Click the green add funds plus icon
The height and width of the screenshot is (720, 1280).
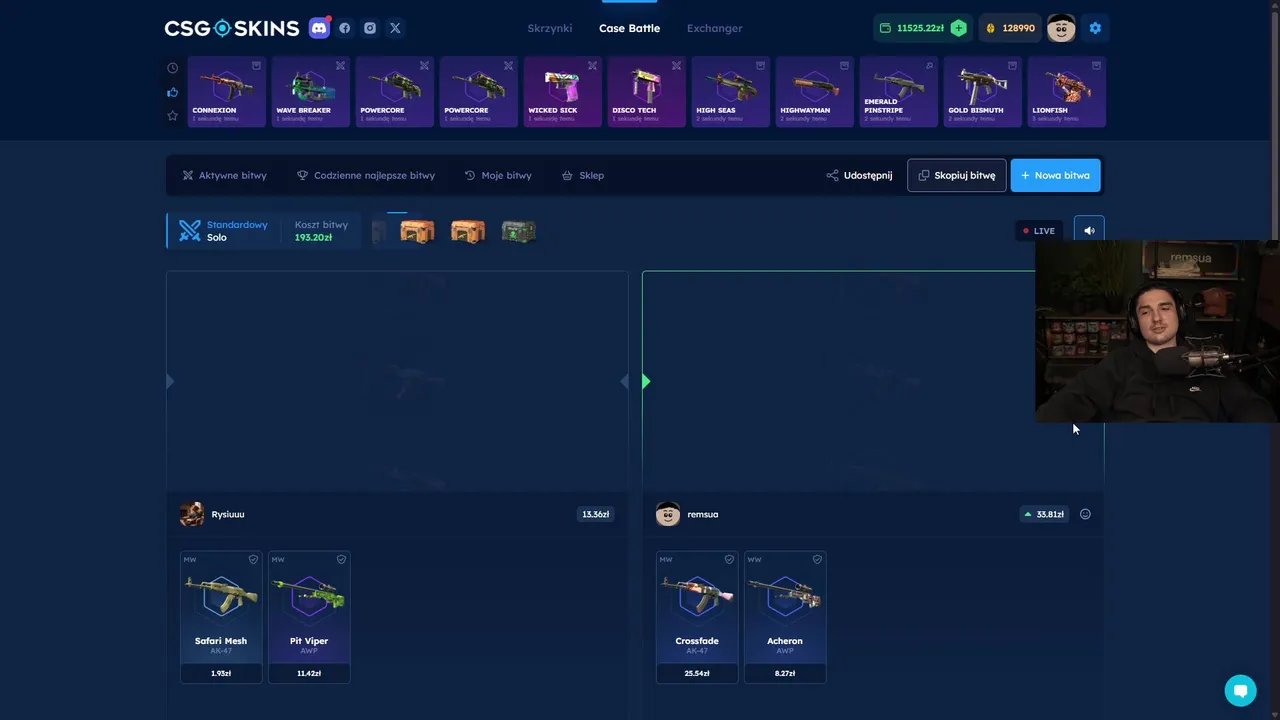click(x=958, y=28)
